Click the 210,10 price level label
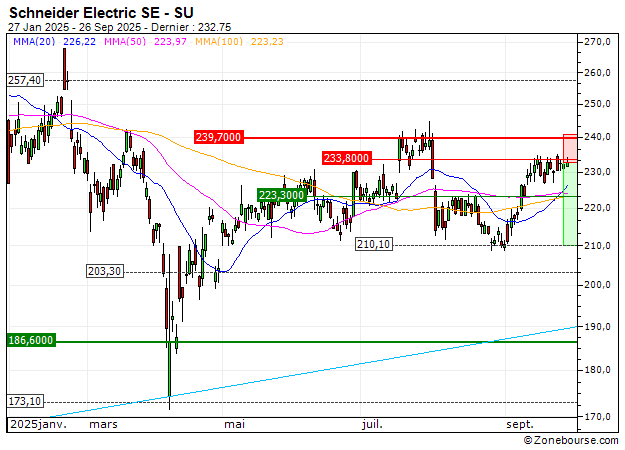The height and width of the screenshot is (450, 625). [373, 243]
